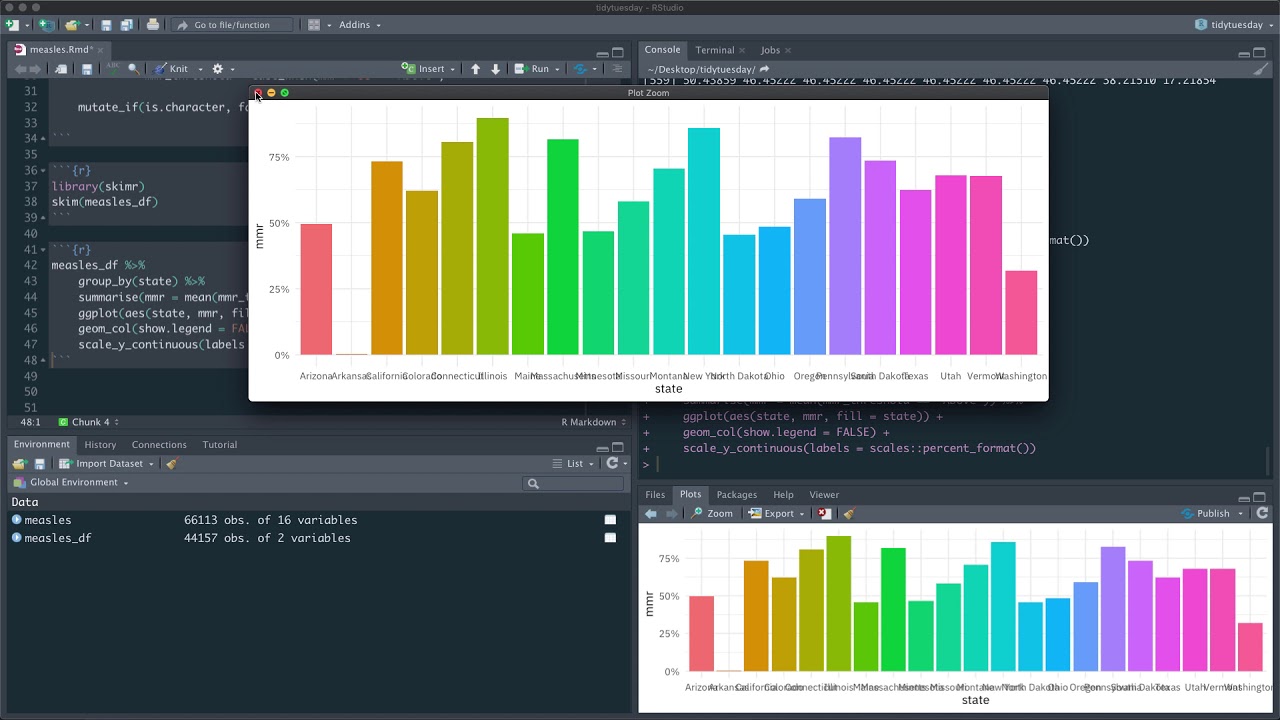
Task: Change R Markdown file type selector
Action: point(594,422)
